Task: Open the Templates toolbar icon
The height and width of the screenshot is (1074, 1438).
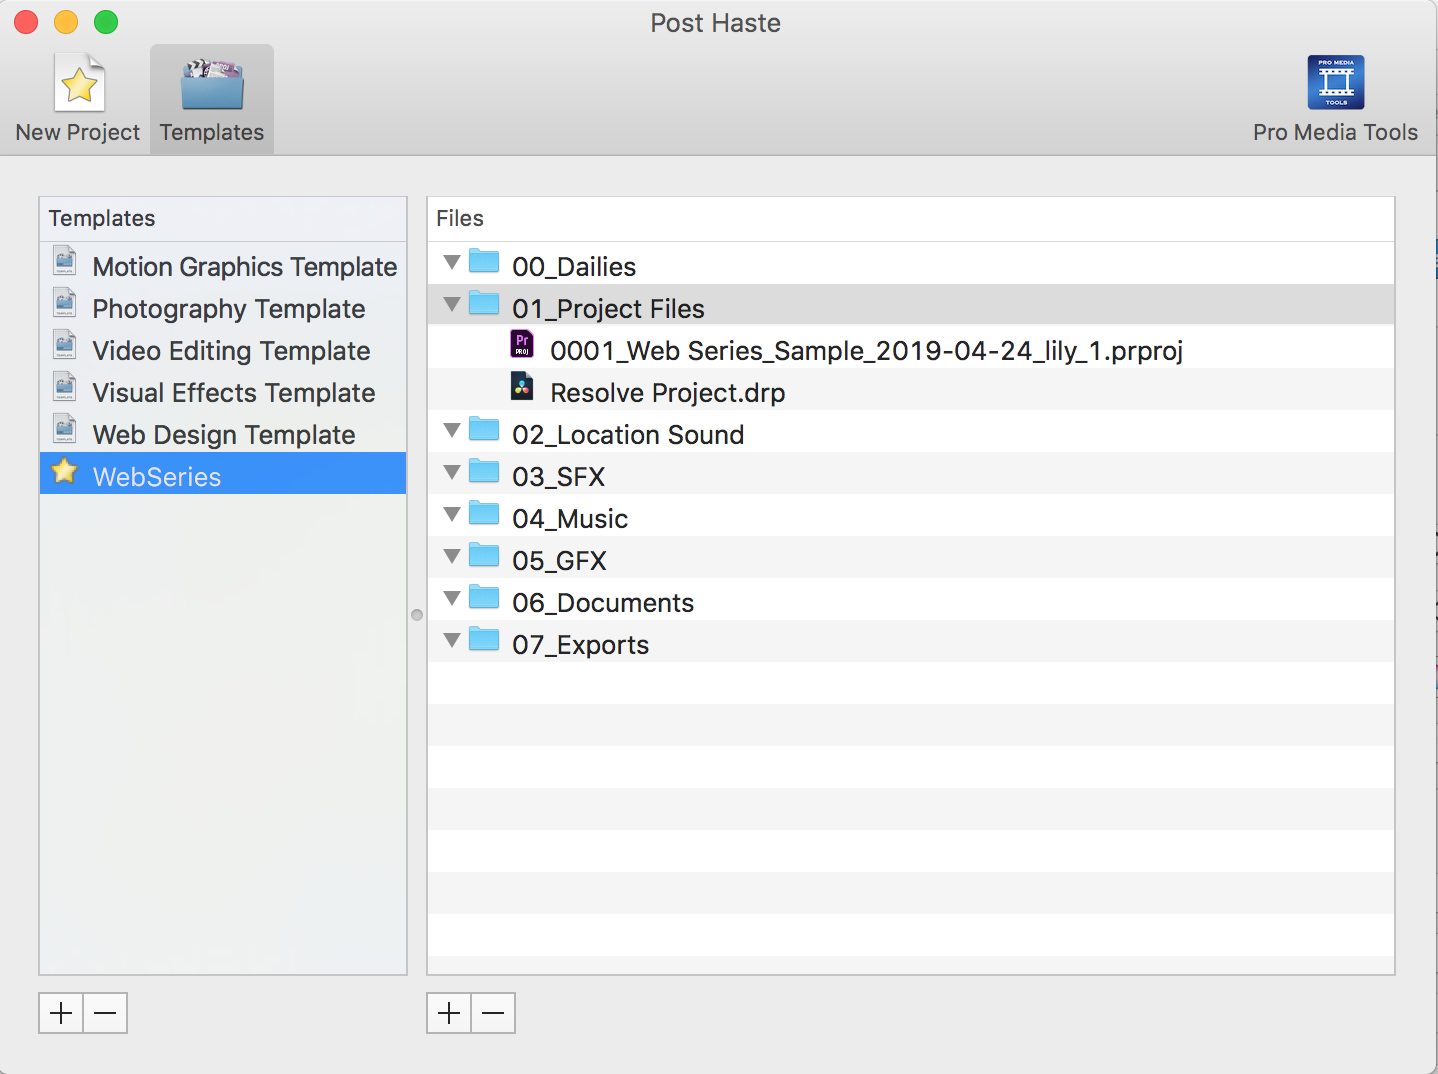Action: pos(212,84)
